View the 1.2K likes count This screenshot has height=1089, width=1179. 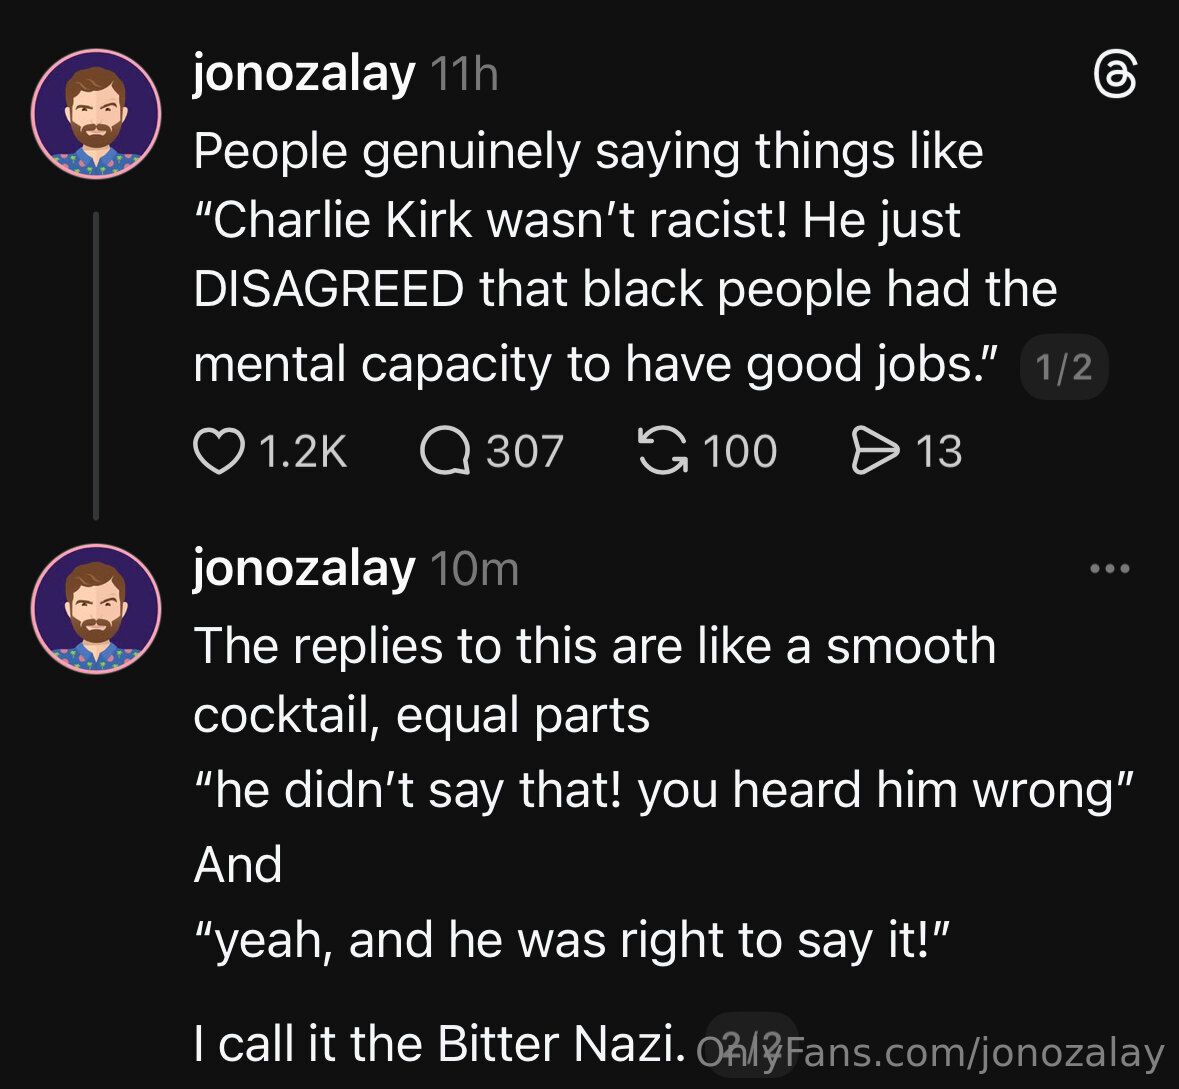point(302,452)
